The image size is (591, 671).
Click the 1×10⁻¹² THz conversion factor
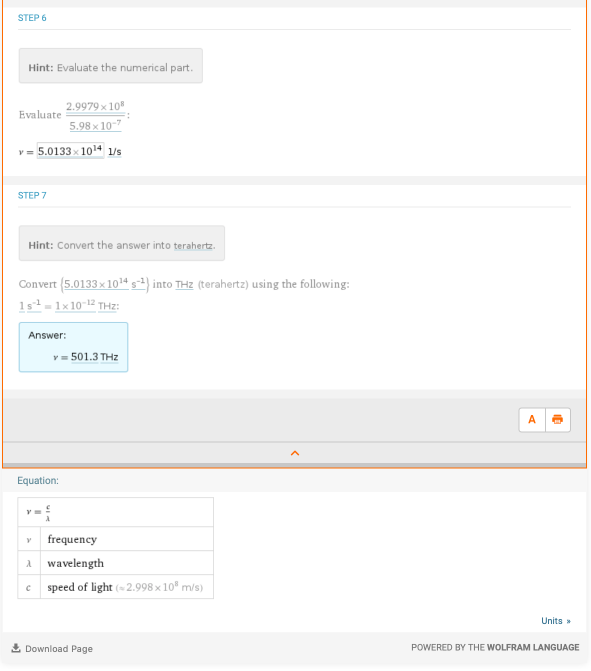click(x=86, y=306)
